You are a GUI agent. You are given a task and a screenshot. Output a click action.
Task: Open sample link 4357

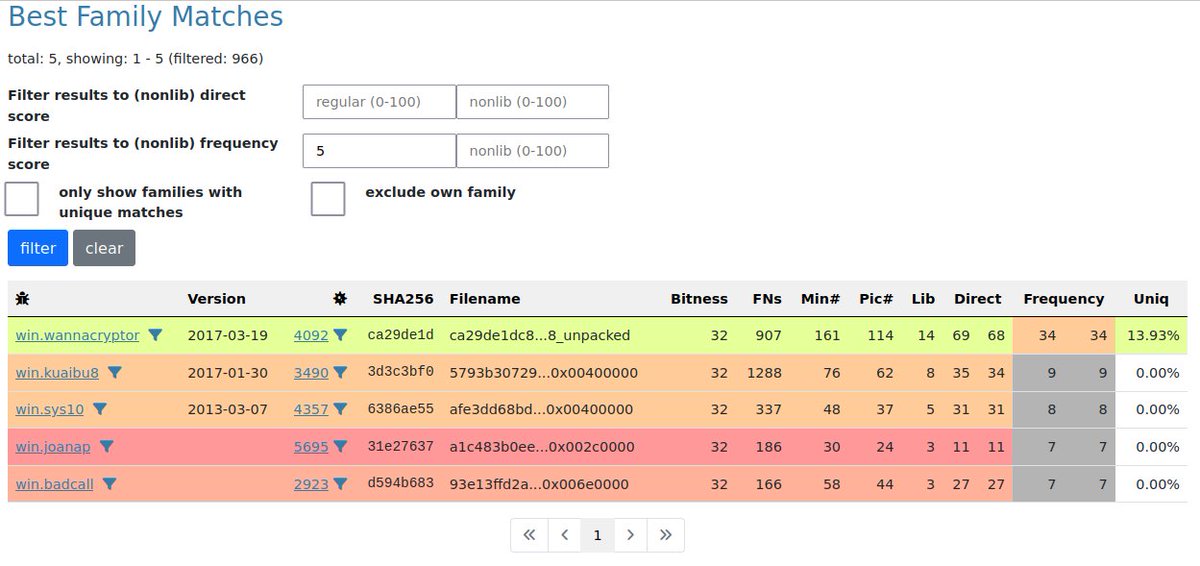(x=311, y=410)
